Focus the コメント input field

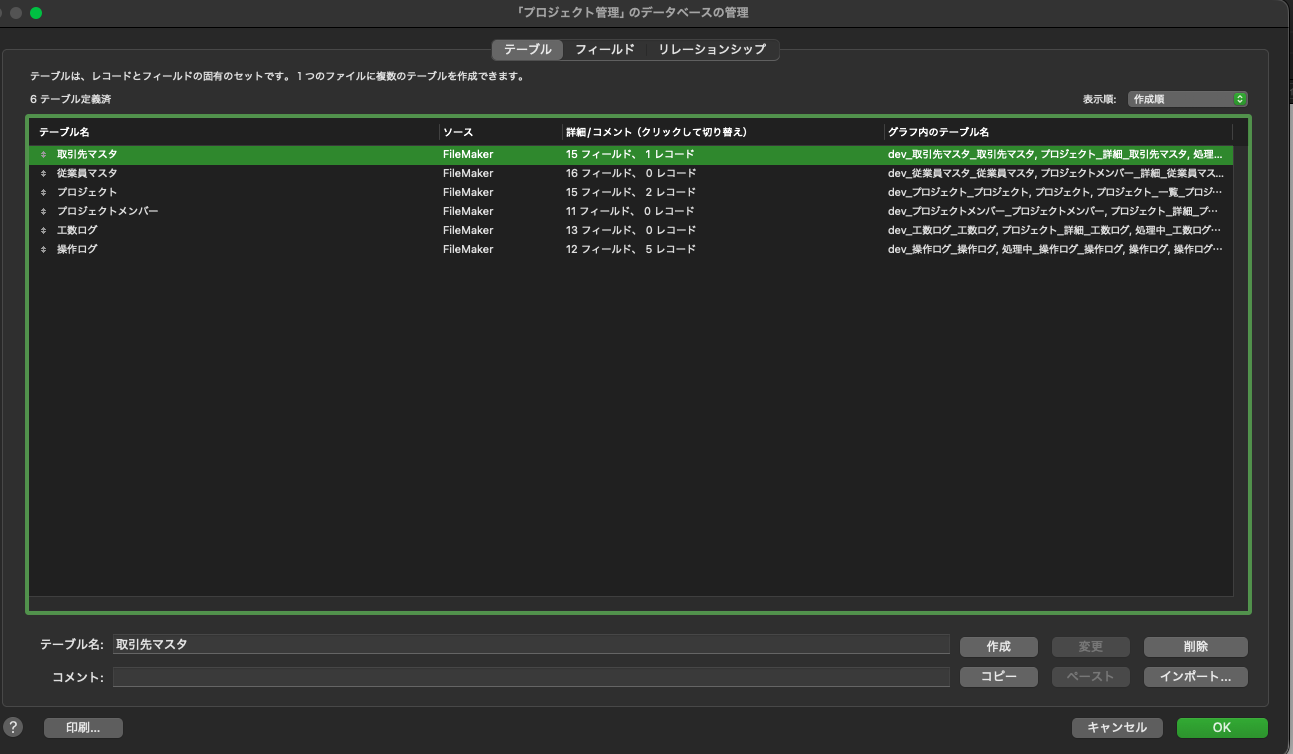531,677
